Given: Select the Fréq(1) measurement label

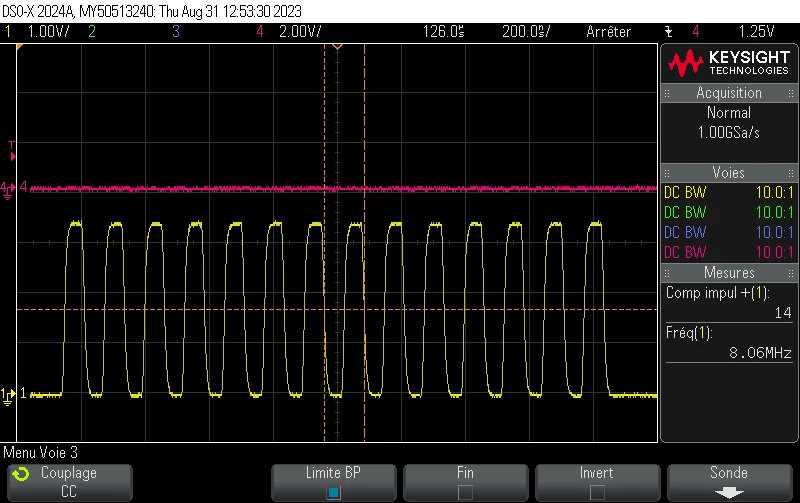Looking at the screenshot, I should [689, 333].
